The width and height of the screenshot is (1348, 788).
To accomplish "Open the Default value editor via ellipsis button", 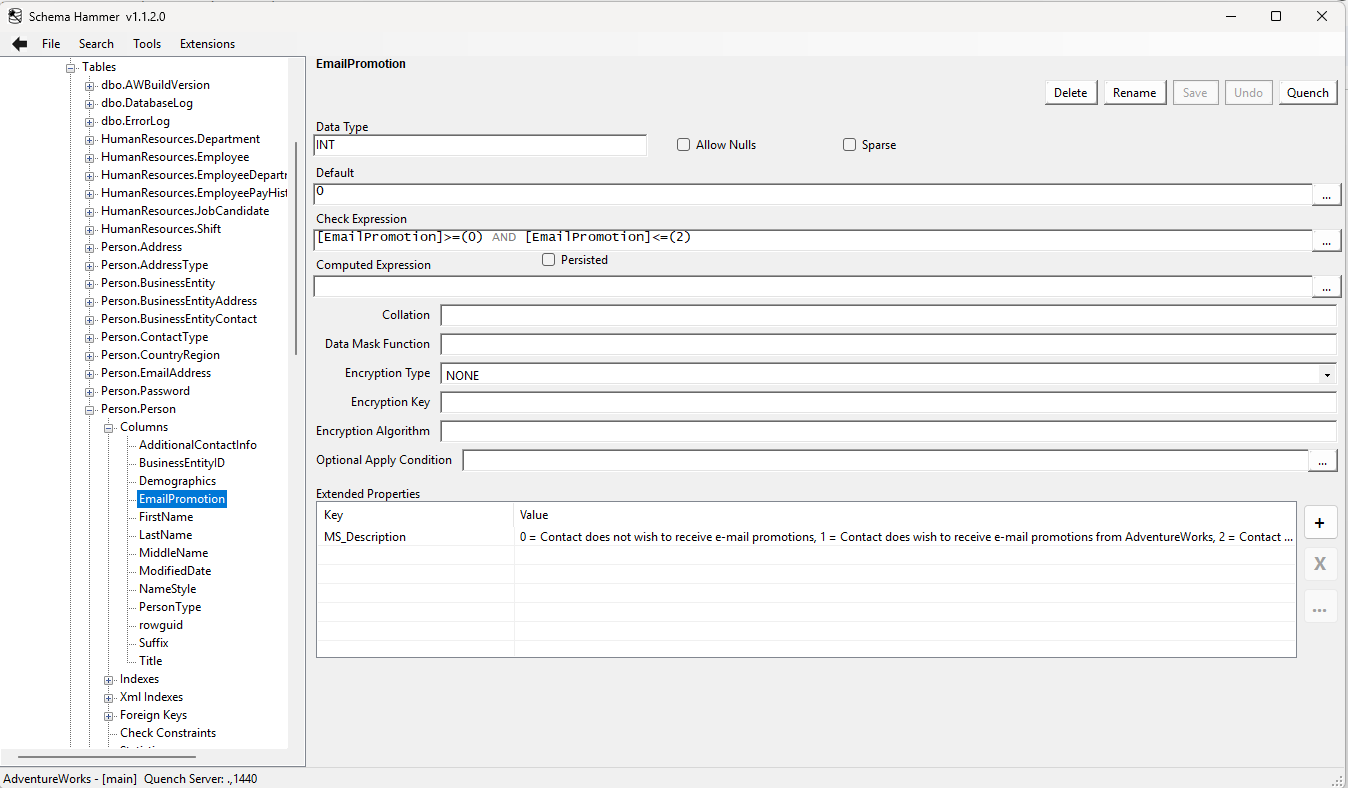I will coord(1326,194).
